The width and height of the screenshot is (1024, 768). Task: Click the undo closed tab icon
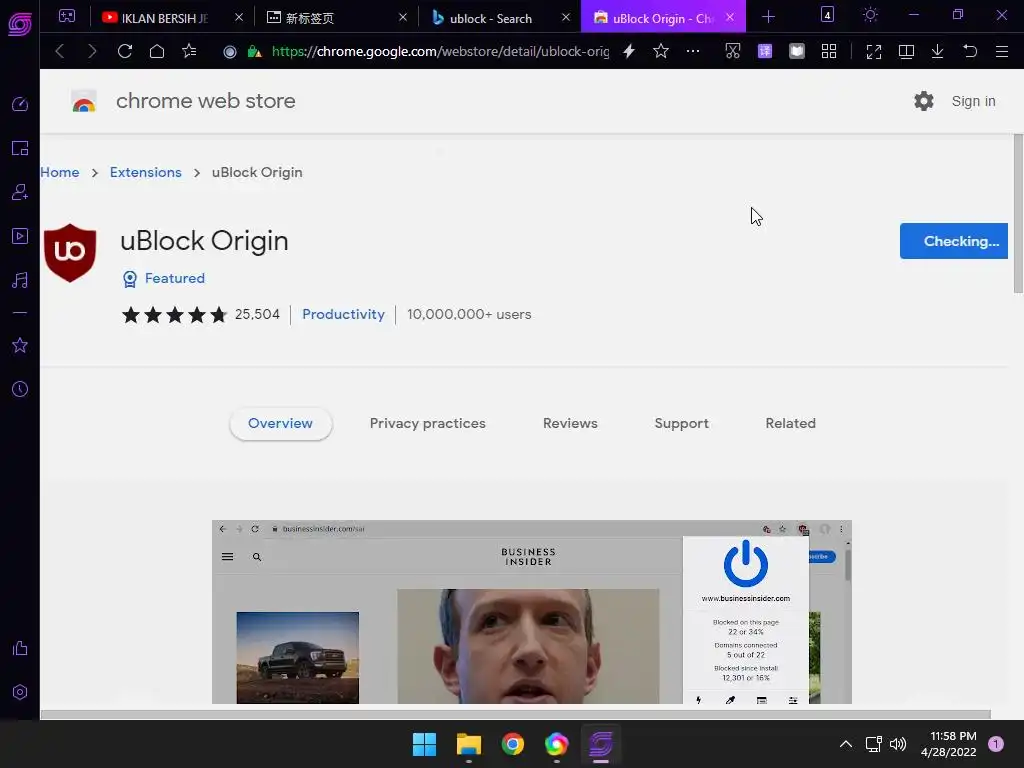(x=970, y=51)
